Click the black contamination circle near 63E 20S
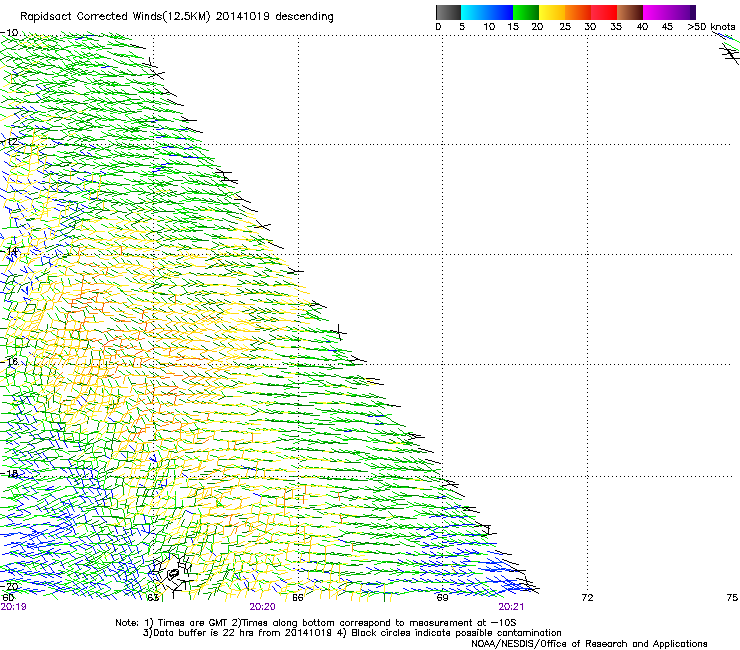740x650 pixels. [173, 574]
